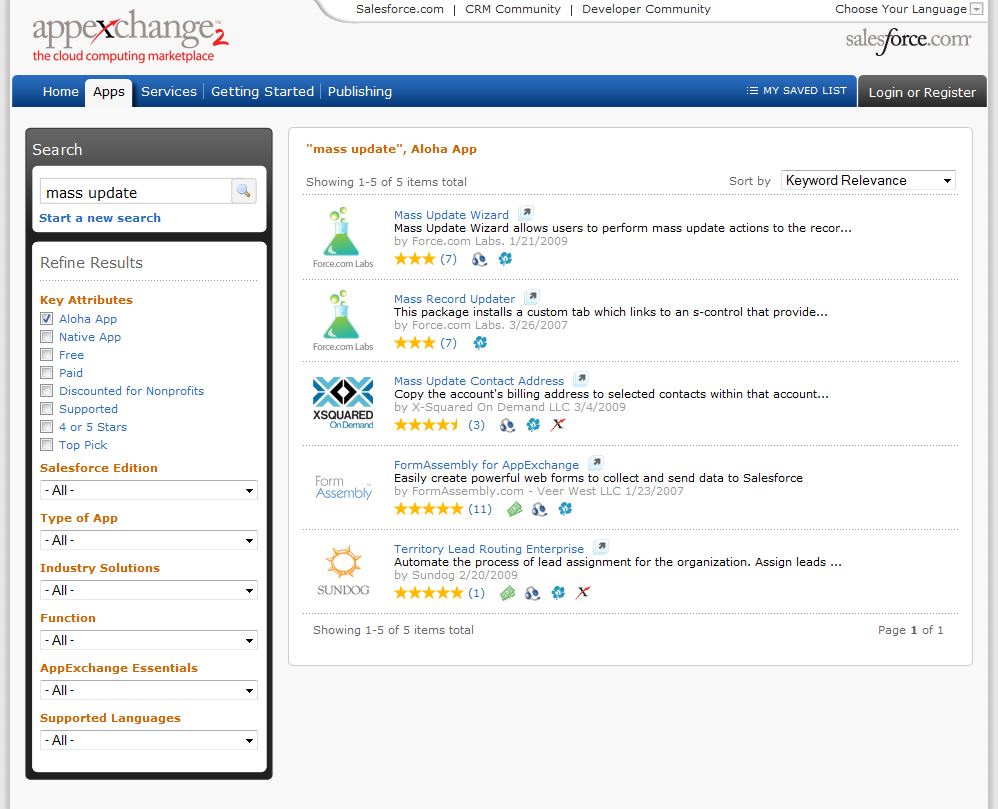Go to the Publishing tab
998x809 pixels.
pyautogui.click(x=360, y=92)
